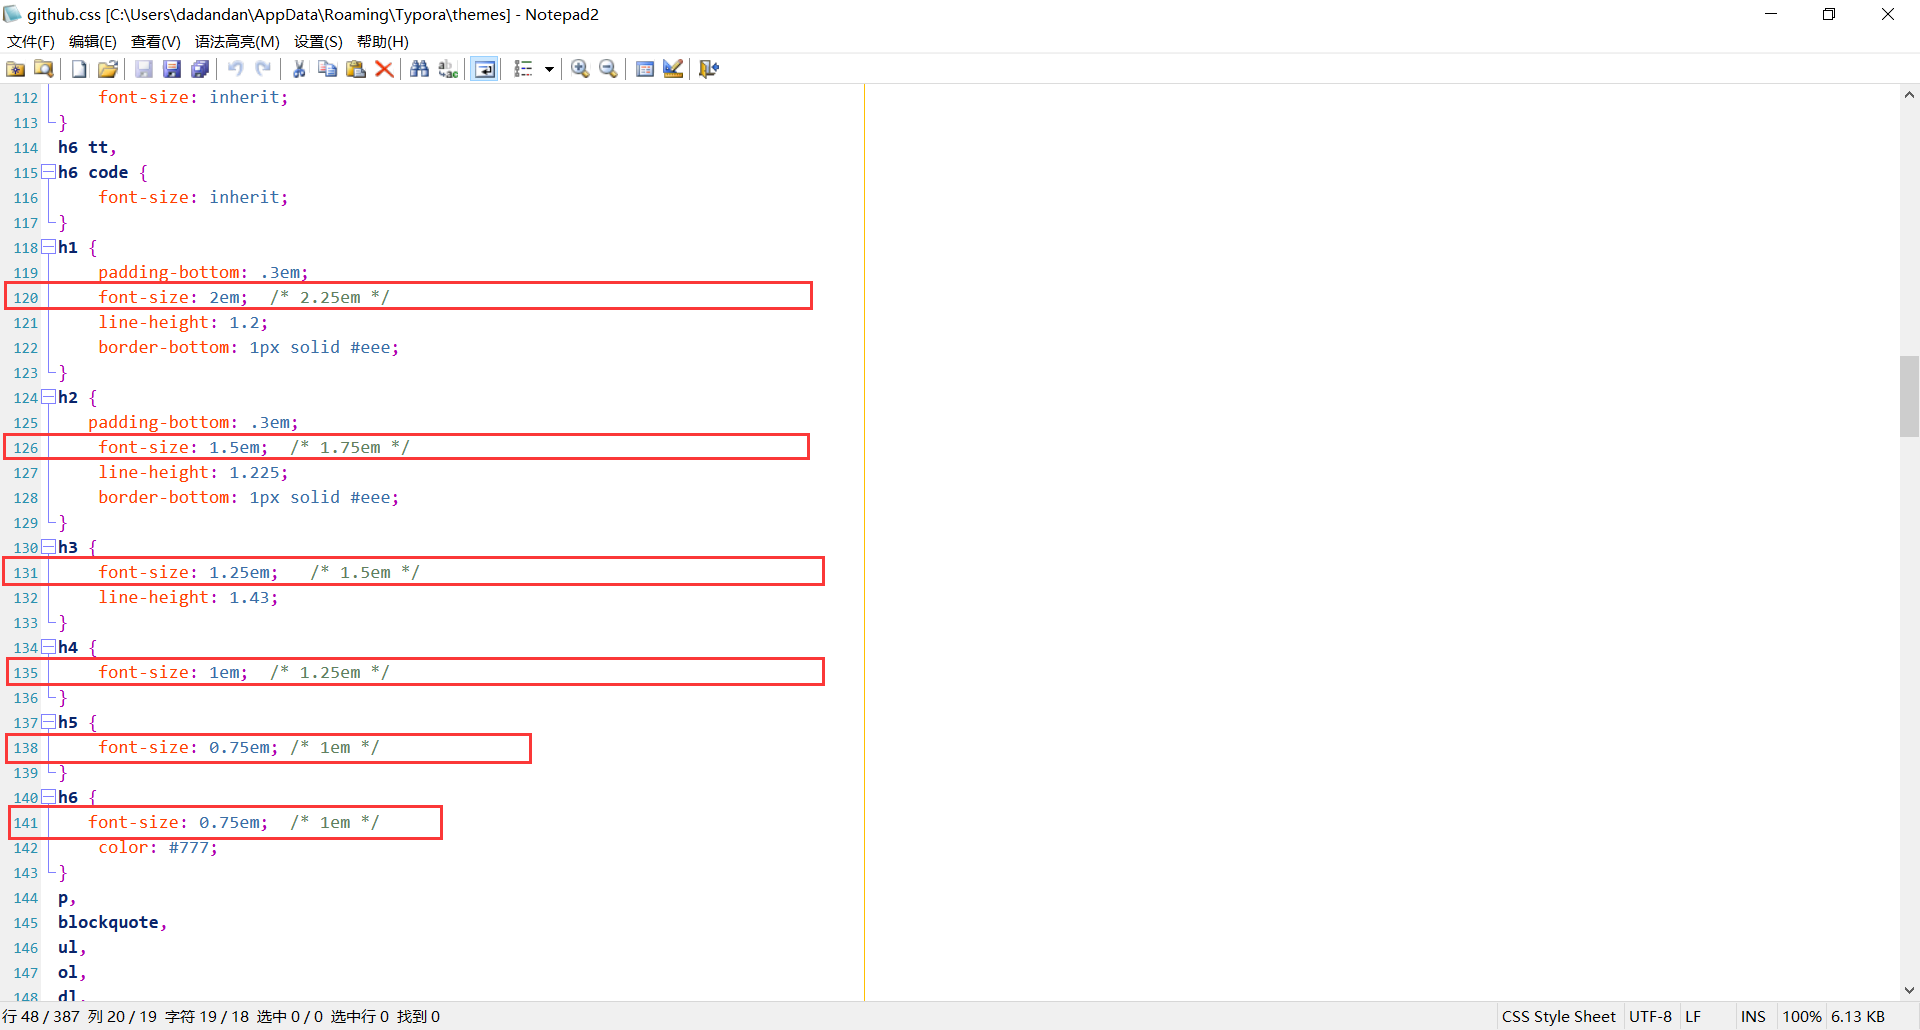Open the 语法高亮(M) menu
Screen dimensions: 1920x1030
point(237,42)
